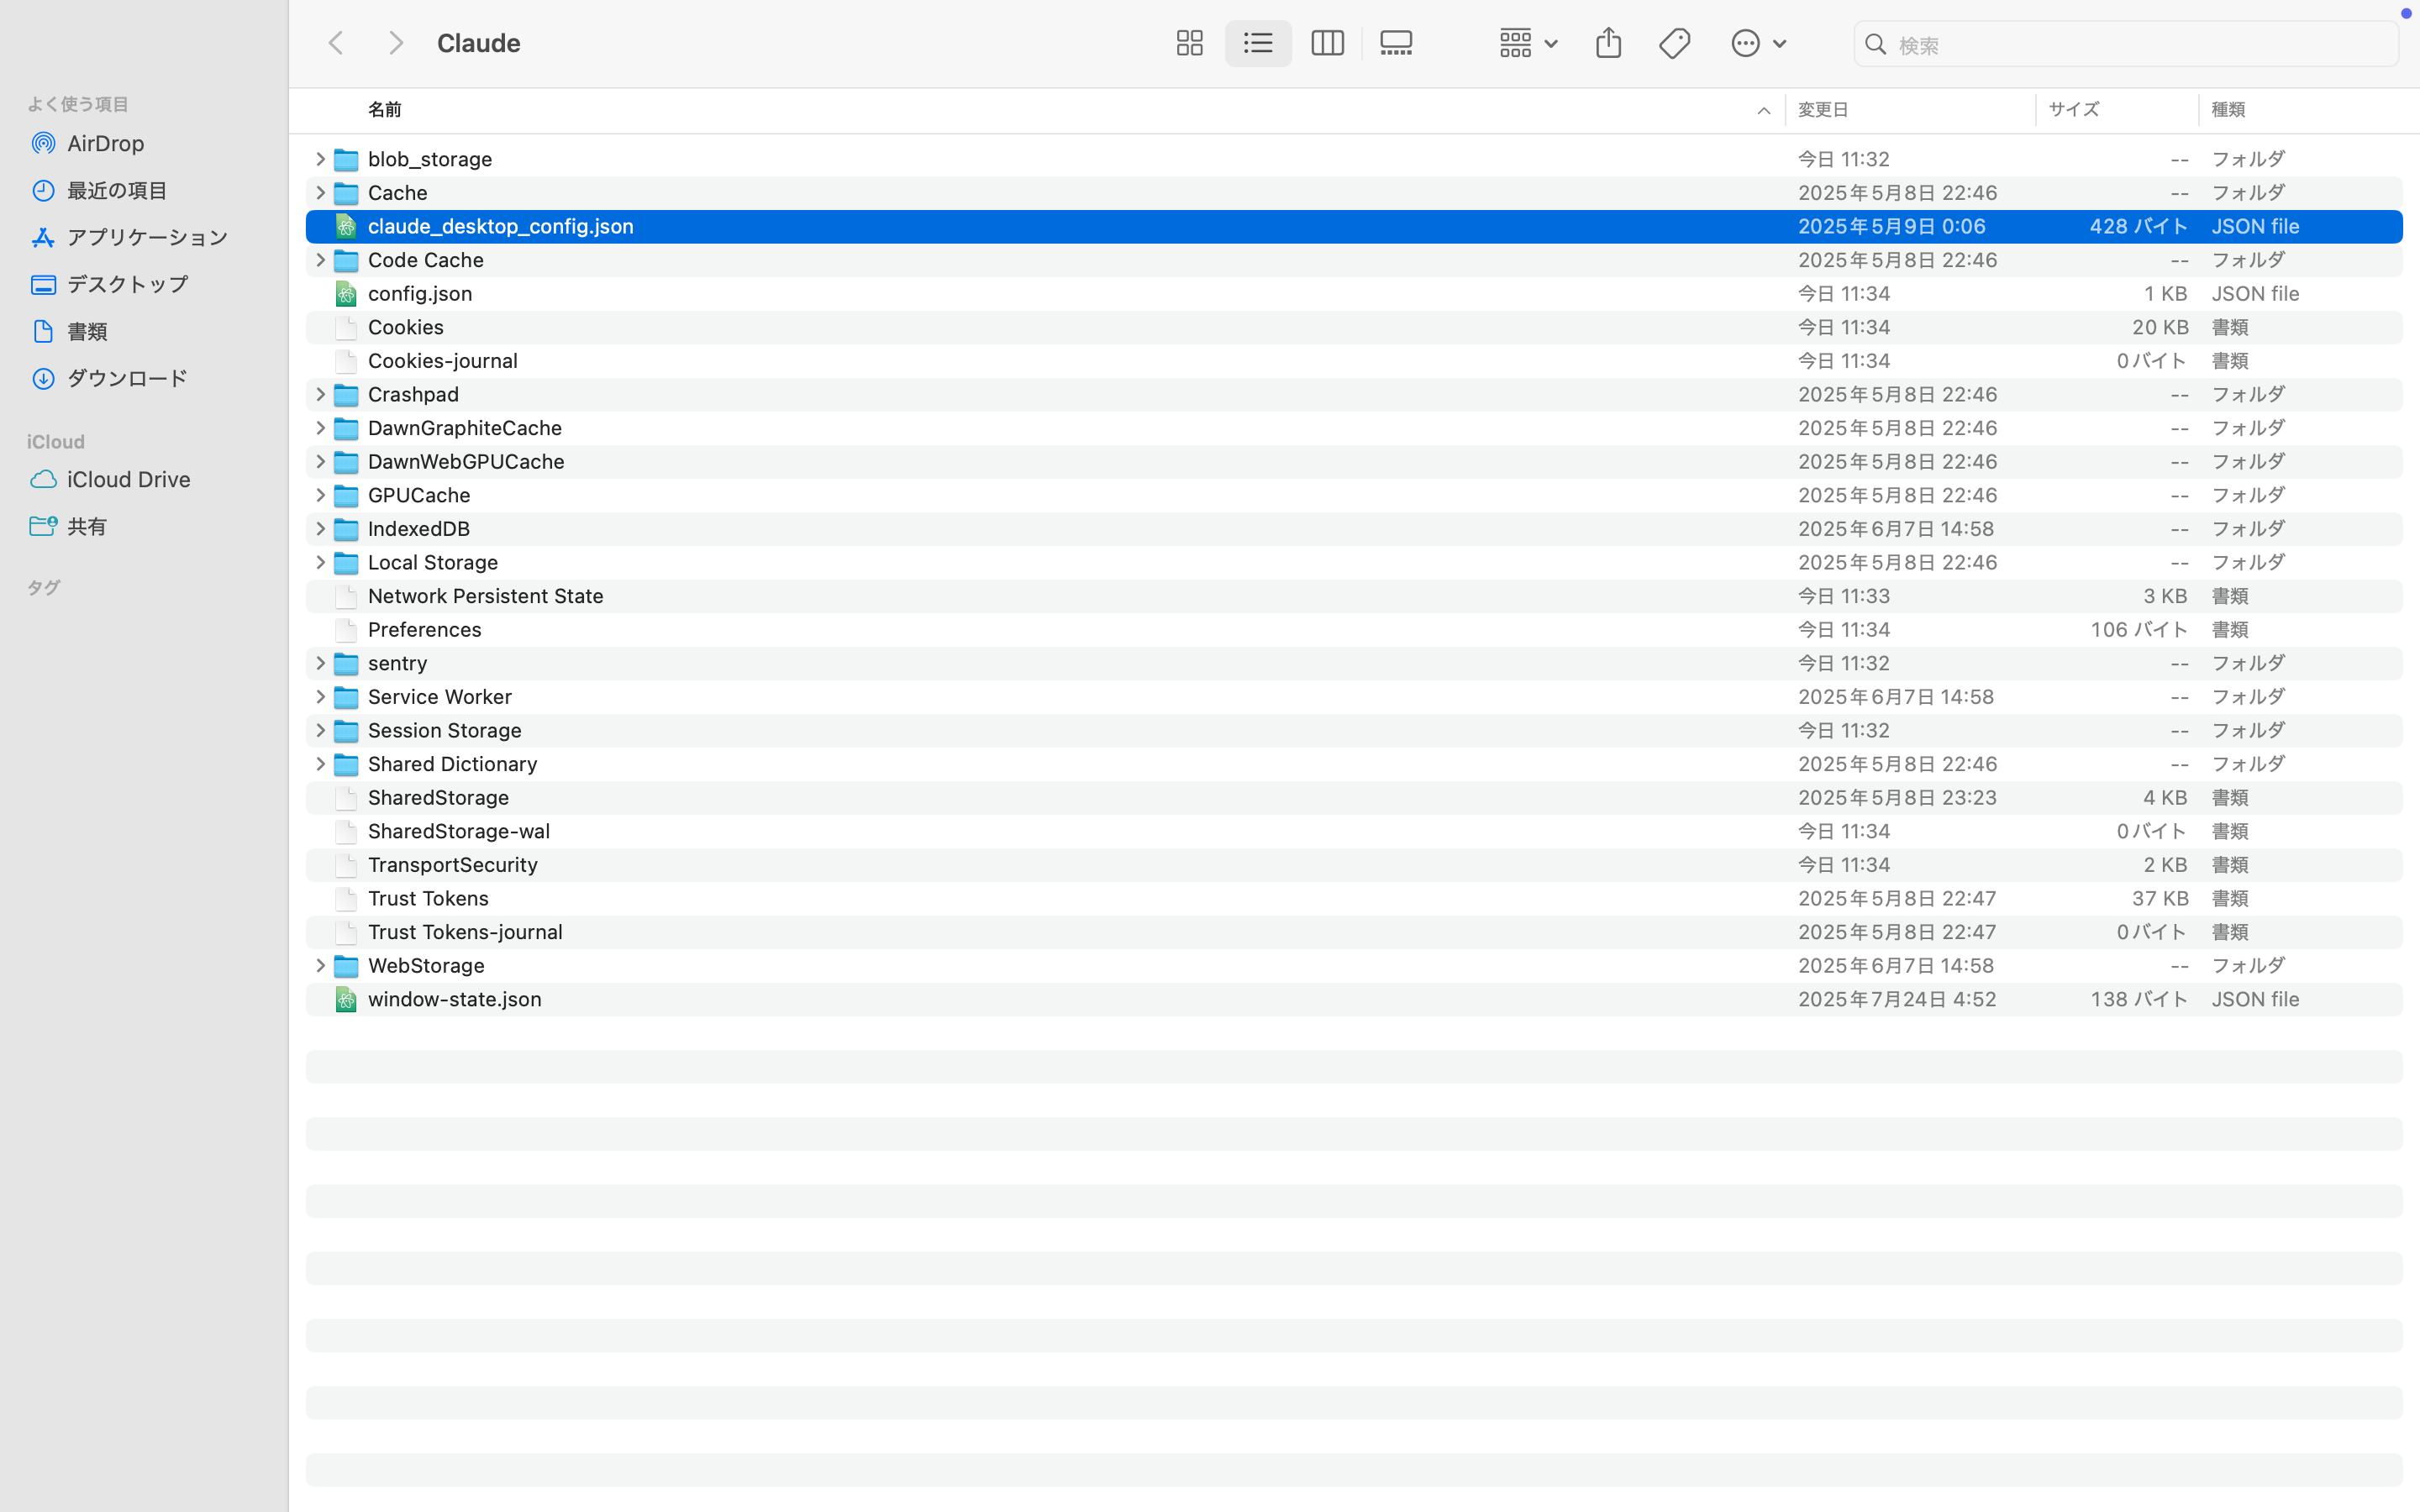The height and width of the screenshot is (1512, 2420).
Task: Switch to column view mode
Action: pos(1327,43)
